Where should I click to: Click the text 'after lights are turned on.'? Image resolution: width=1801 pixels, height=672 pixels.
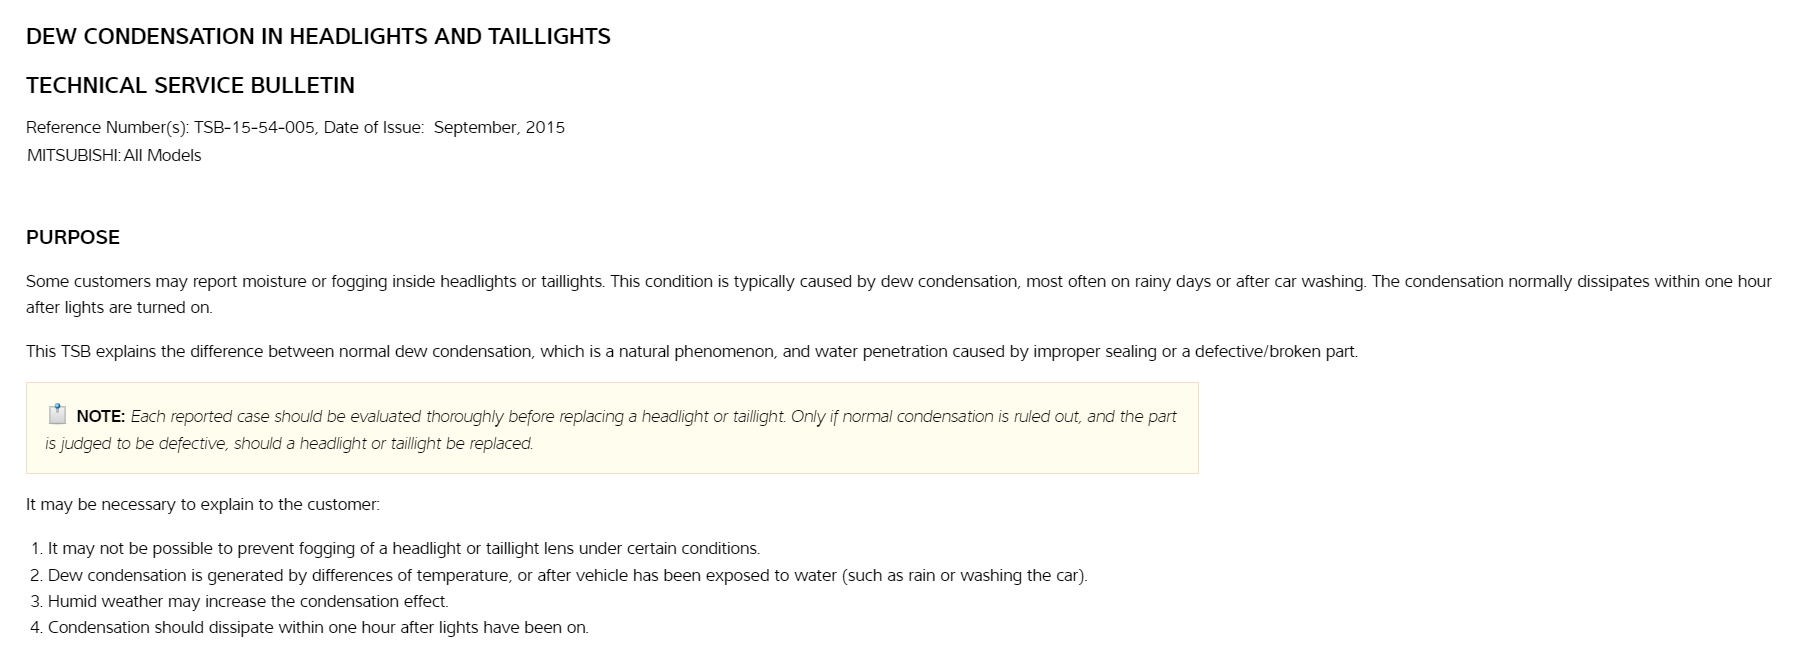(x=119, y=308)
